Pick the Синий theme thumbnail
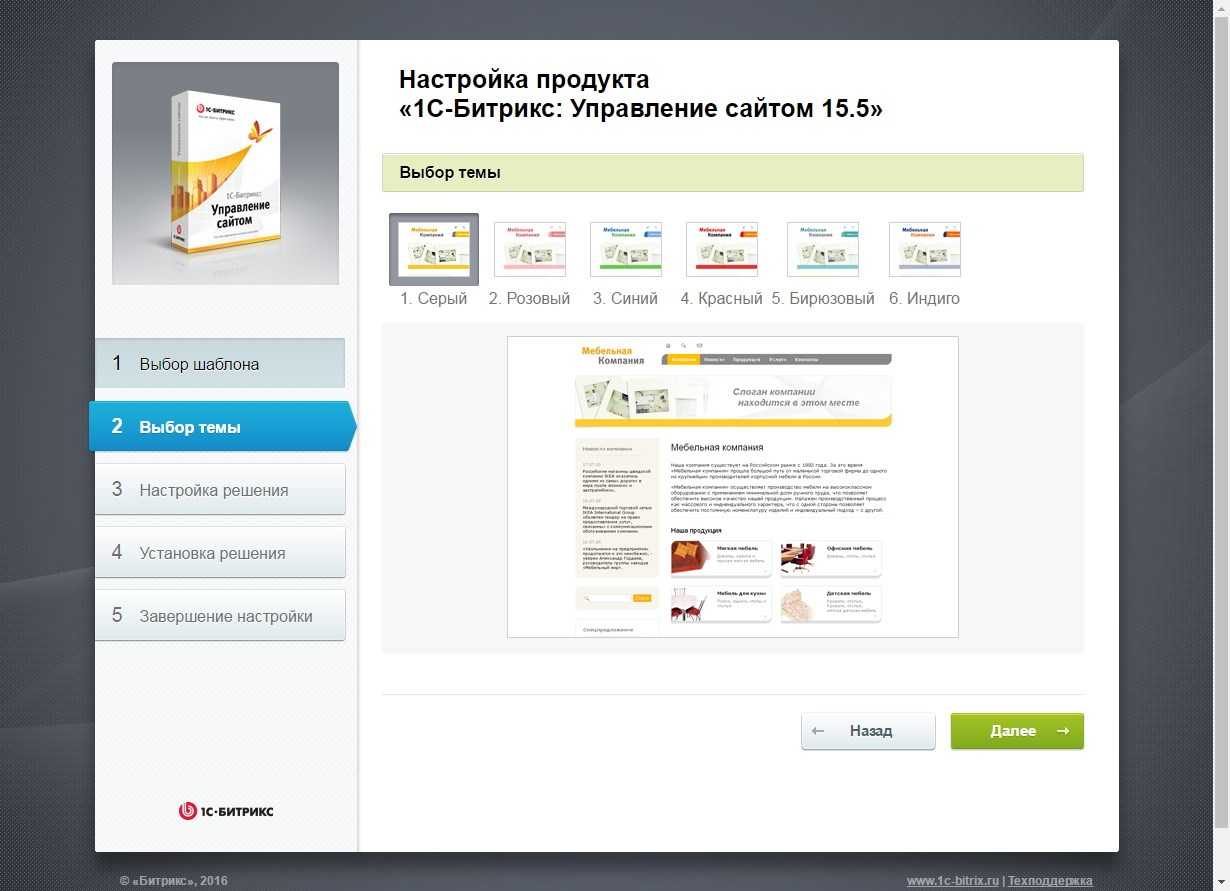Image resolution: width=1230 pixels, height=891 pixels. coord(625,249)
